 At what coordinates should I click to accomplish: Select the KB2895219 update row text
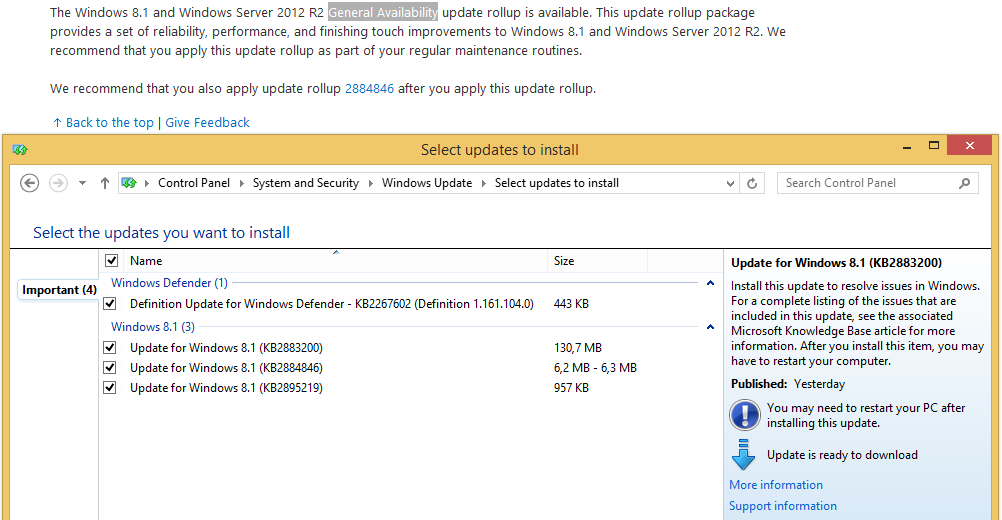coord(226,387)
